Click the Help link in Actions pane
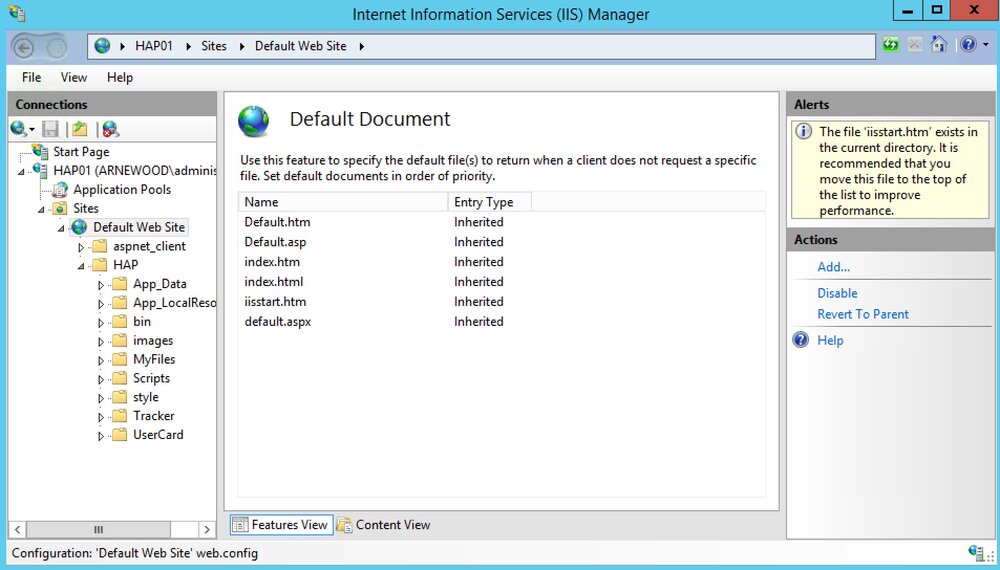Image resolution: width=1000 pixels, height=570 pixels. pyautogui.click(x=830, y=340)
